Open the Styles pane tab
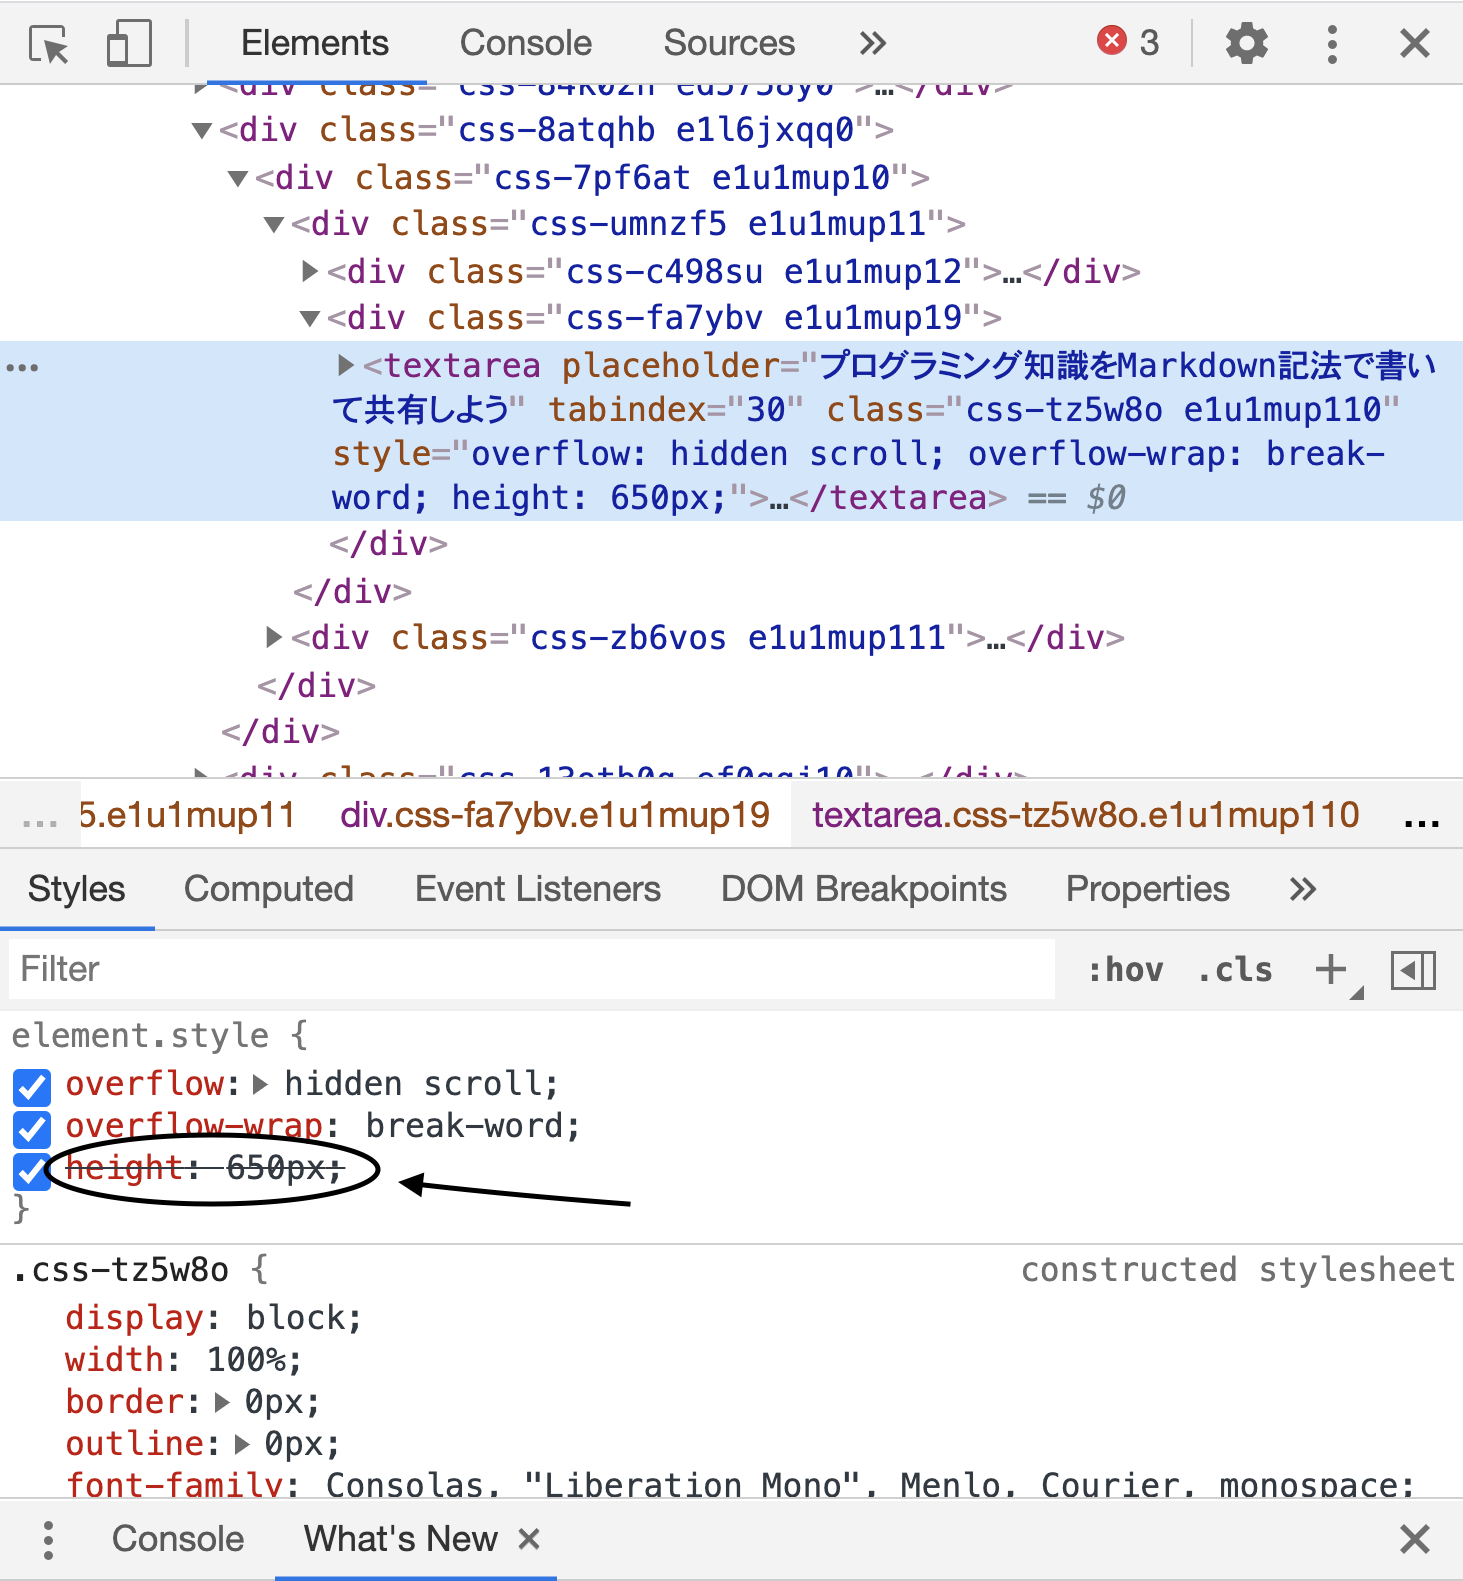The height and width of the screenshot is (1581, 1463). pos(77,889)
